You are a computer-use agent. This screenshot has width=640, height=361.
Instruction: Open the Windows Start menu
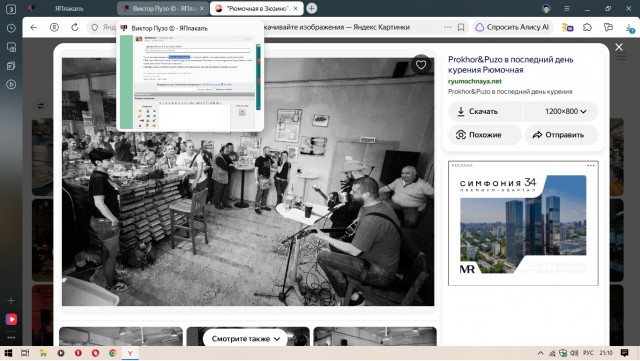pos(8,353)
